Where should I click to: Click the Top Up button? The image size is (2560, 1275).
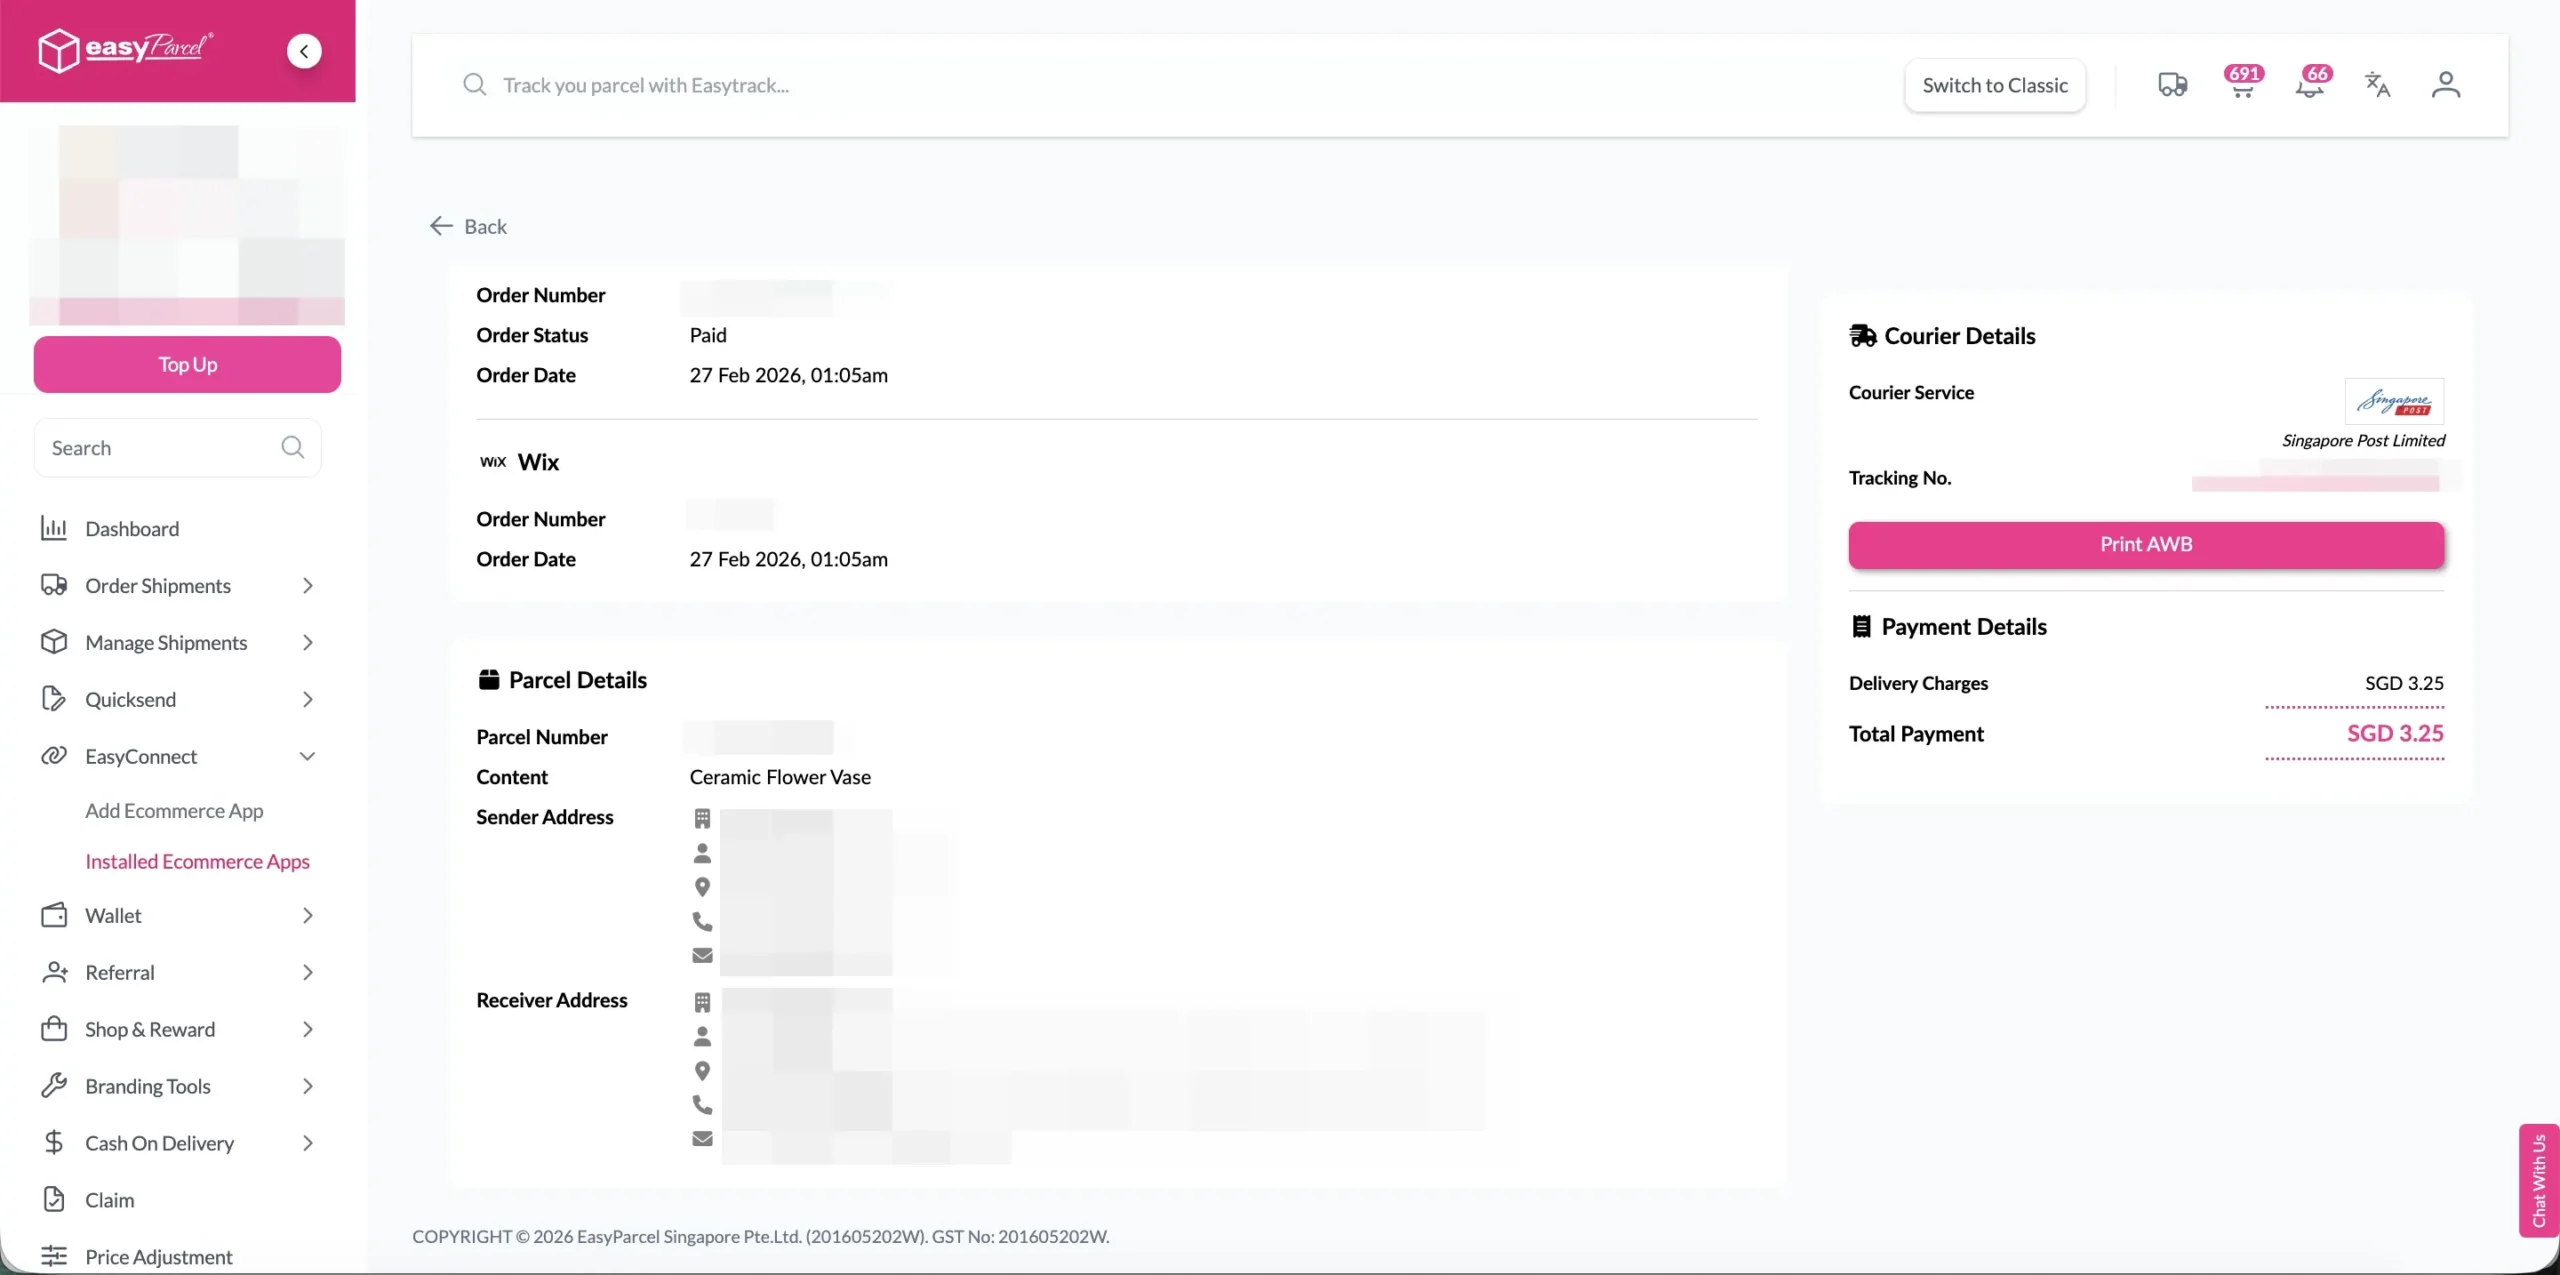pyautogui.click(x=187, y=365)
